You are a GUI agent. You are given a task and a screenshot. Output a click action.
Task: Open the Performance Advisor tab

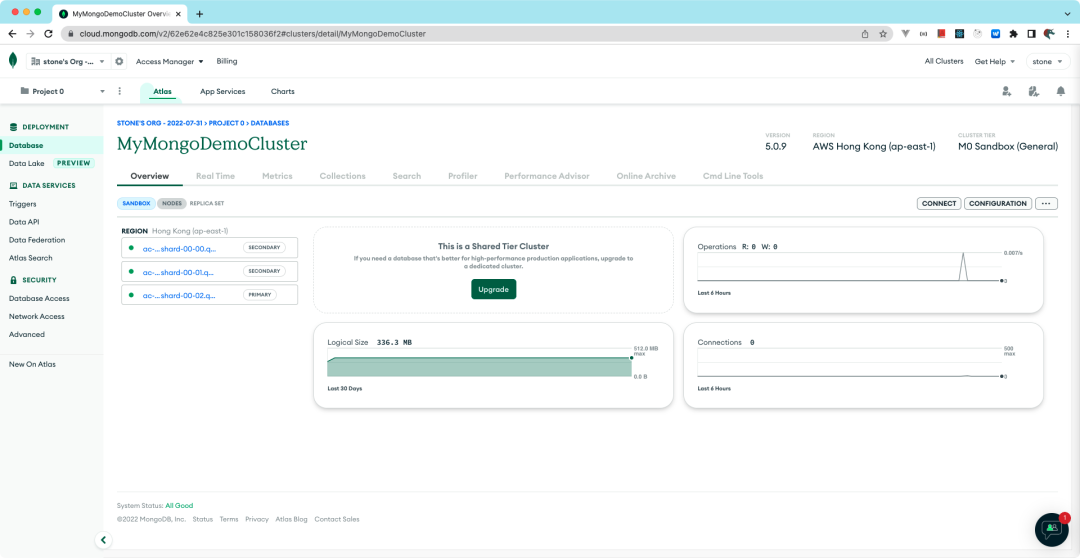(x=547, y=176)
